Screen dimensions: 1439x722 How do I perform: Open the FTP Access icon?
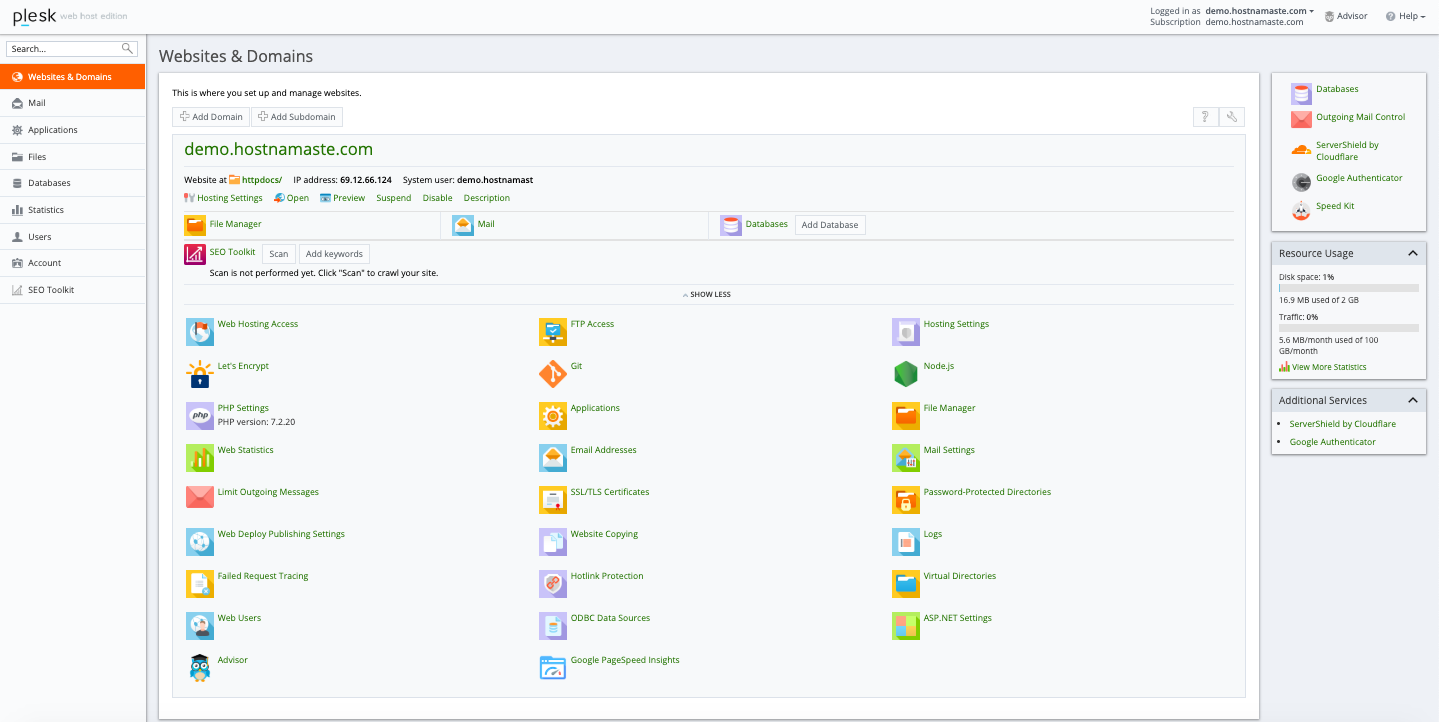point(553,332)
